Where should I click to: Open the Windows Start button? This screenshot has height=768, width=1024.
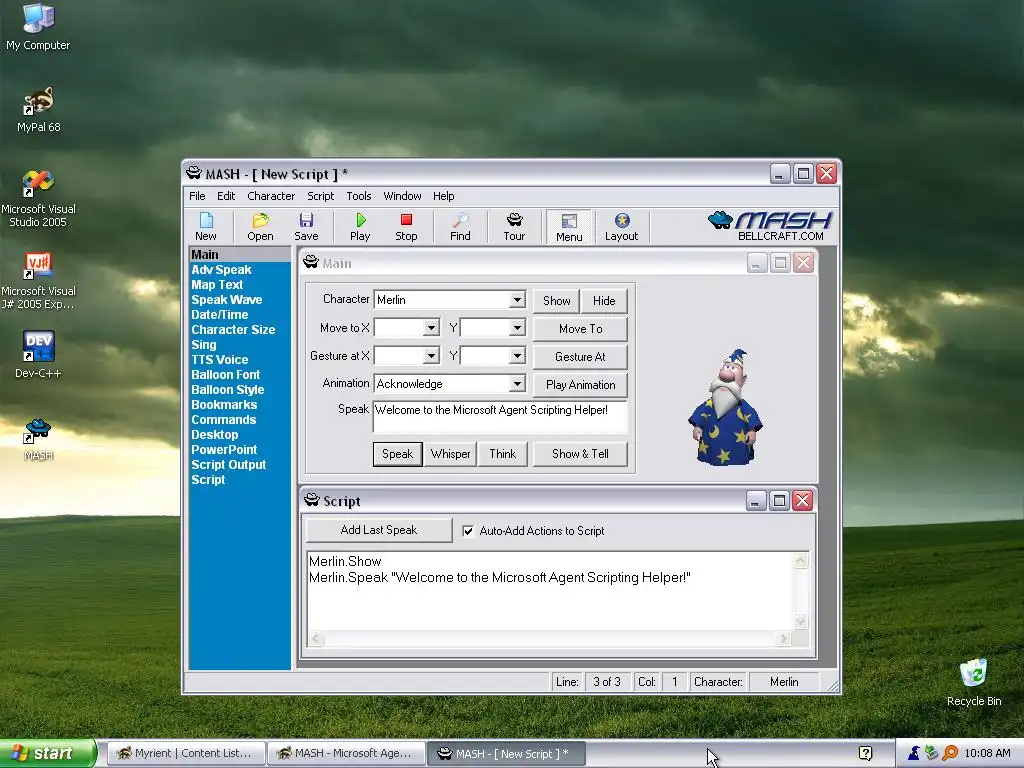tap(48, 754)
